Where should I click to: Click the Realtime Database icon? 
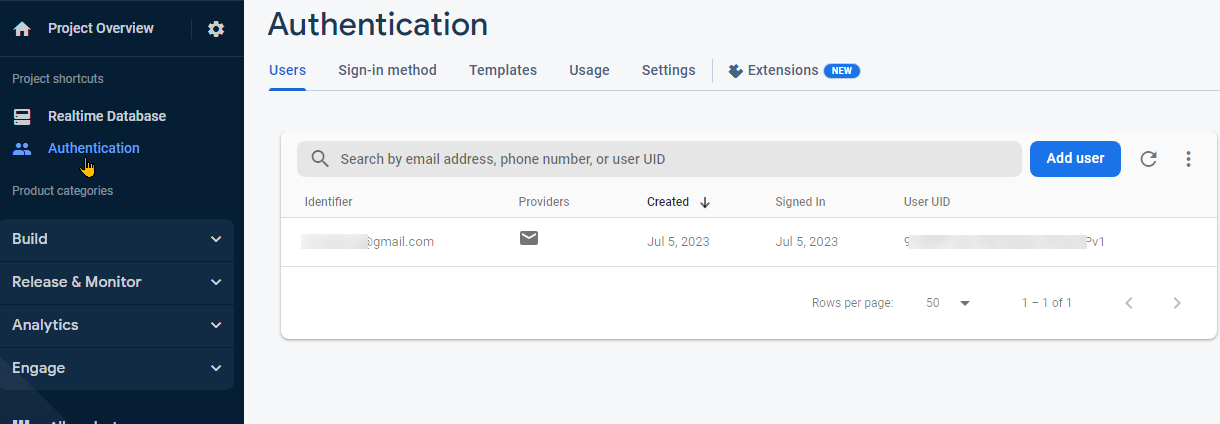click(x=22, y=116)
